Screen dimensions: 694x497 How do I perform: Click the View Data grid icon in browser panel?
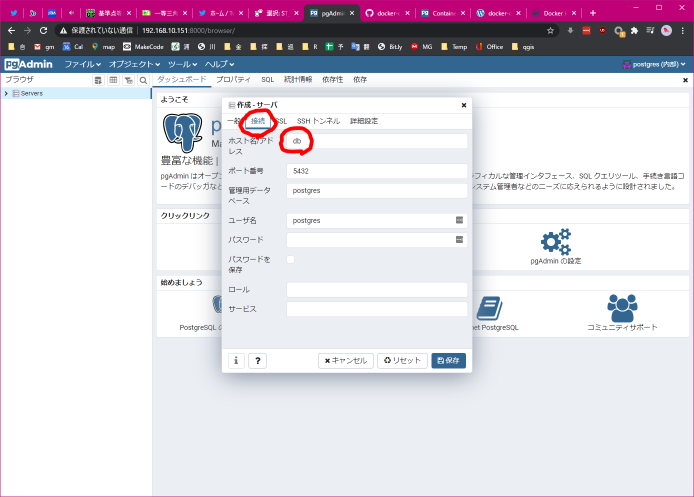point(113,79)
